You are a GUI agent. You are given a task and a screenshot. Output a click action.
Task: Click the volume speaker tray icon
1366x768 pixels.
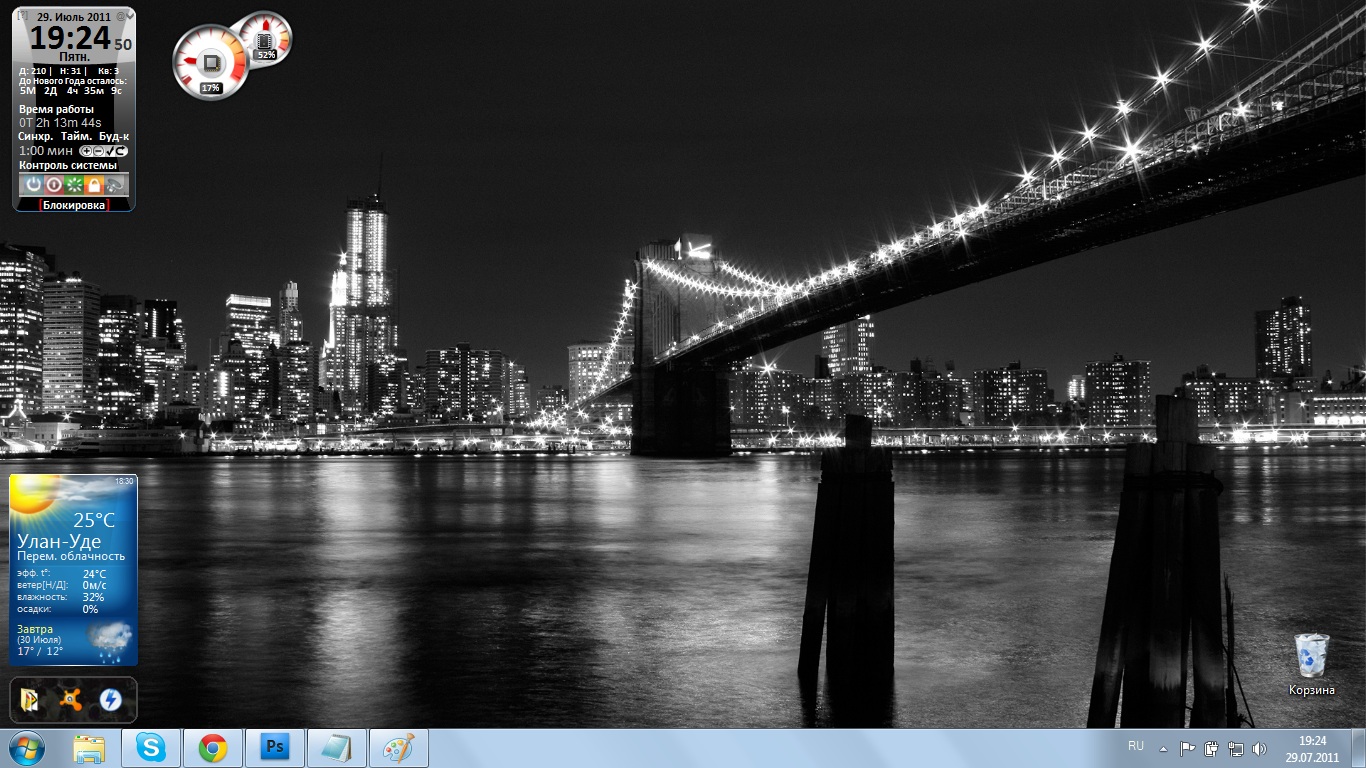pyautogui.click(x=1258, y=748)
